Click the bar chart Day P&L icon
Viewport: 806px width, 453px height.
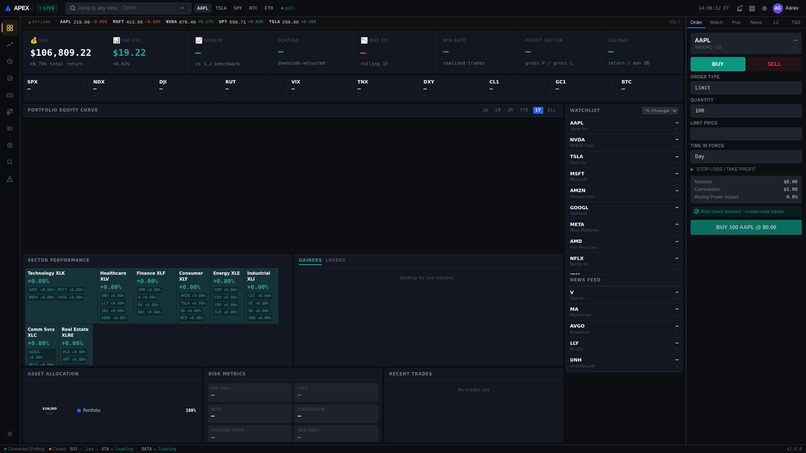116,40
